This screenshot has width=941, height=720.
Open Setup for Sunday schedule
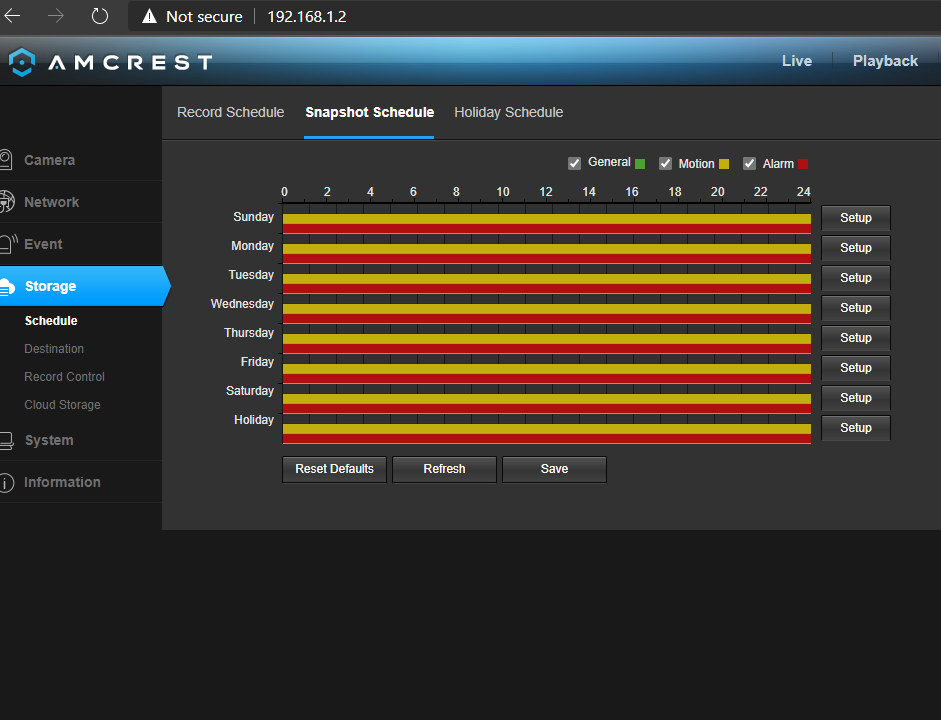click(856, 218)
